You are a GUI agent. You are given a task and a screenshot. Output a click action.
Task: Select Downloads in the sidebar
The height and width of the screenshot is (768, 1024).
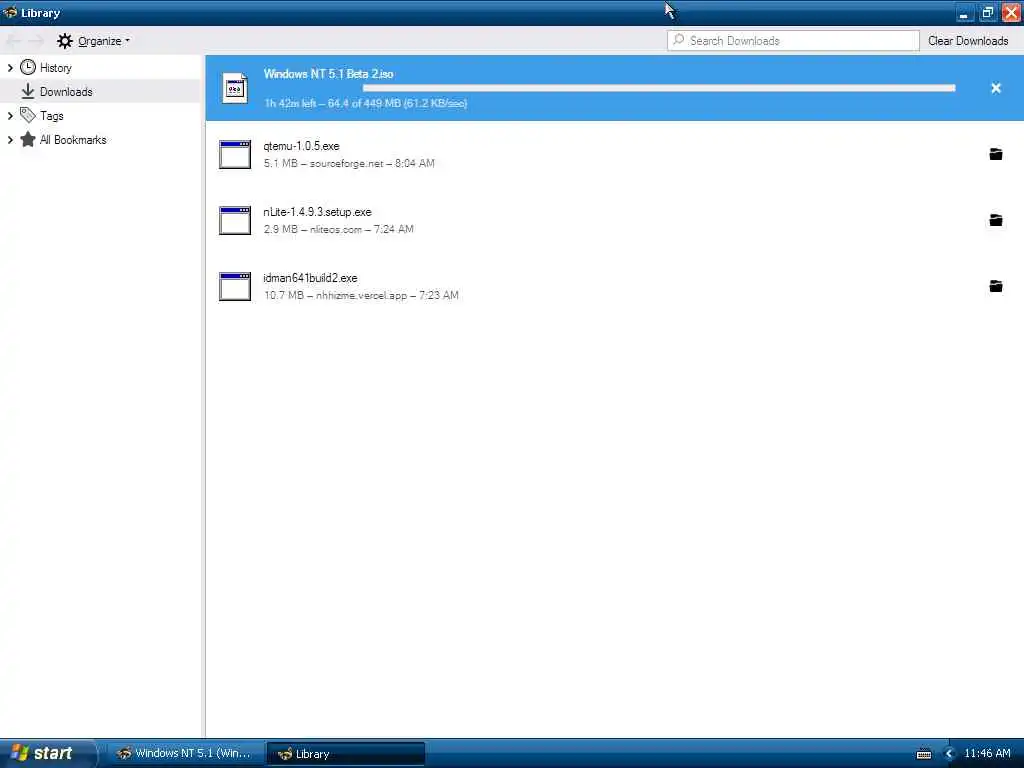point(66,91)
